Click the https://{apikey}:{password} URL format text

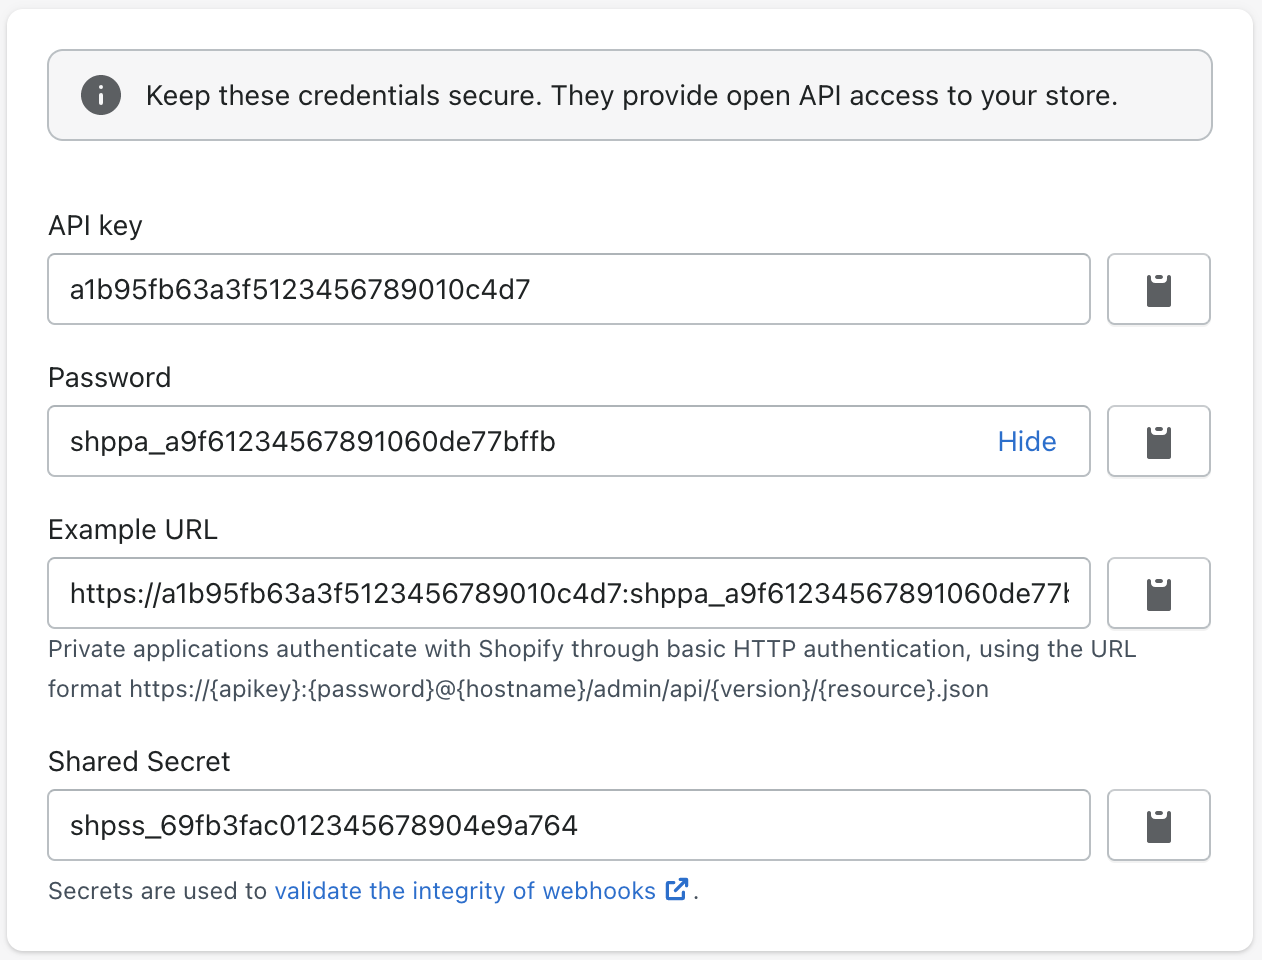tap(559, 689)
